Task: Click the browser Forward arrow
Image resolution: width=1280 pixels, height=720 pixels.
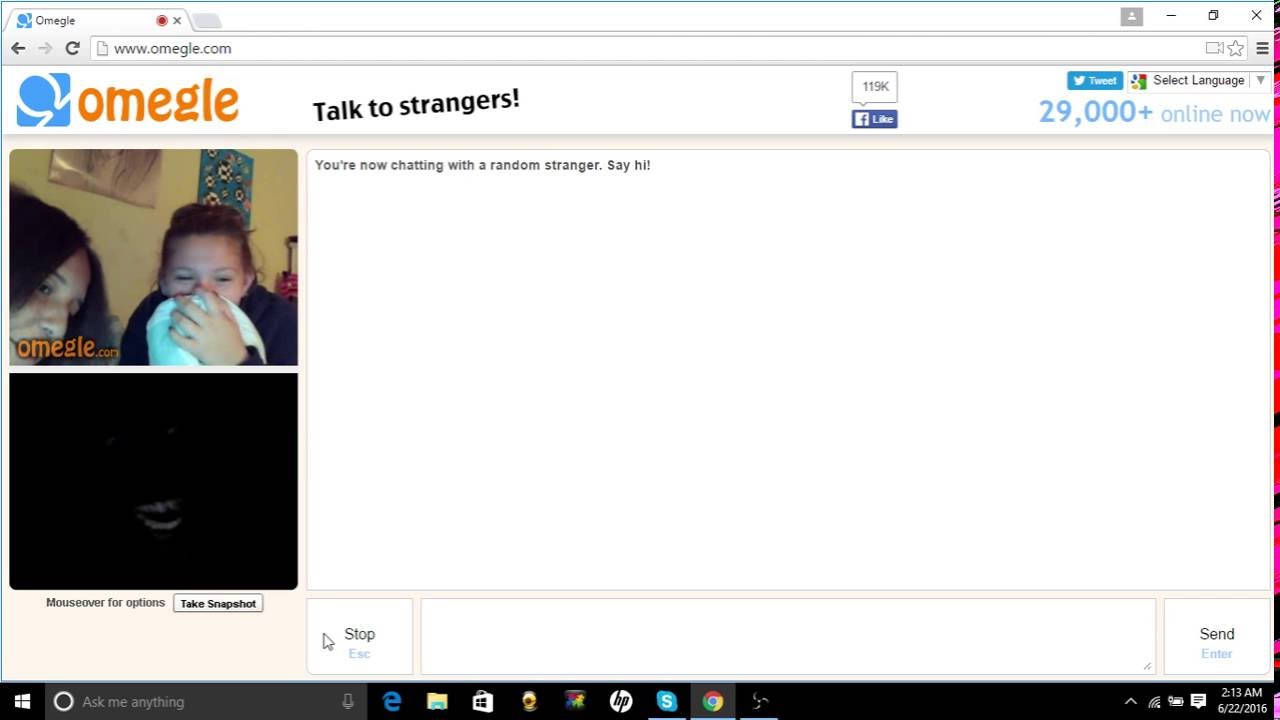Action: pos(45,48)
